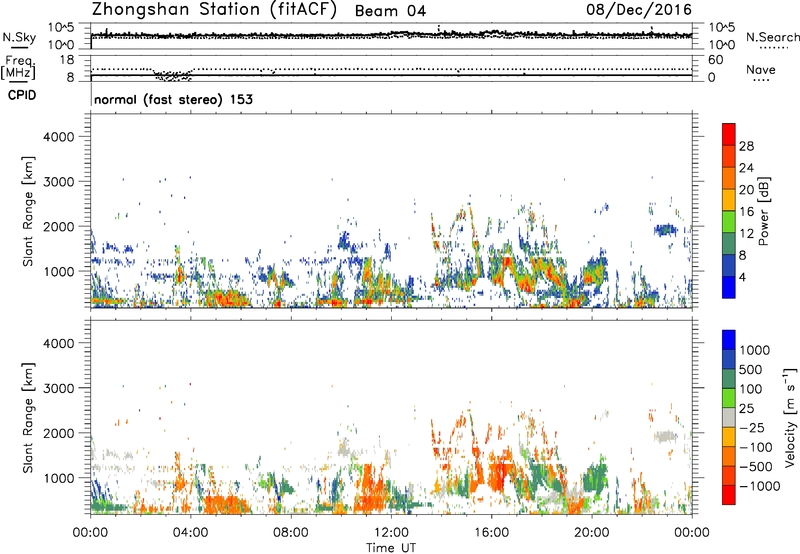Click the 'N.Search' legend label
The width and height of the screenshot is (800, 554).
pos(772,37)
